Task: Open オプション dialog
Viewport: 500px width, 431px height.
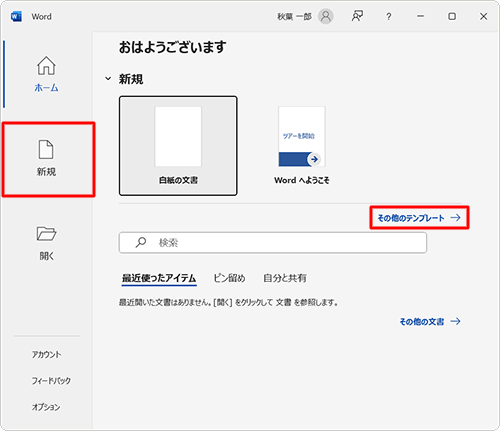Action: [x=46, y=407]
